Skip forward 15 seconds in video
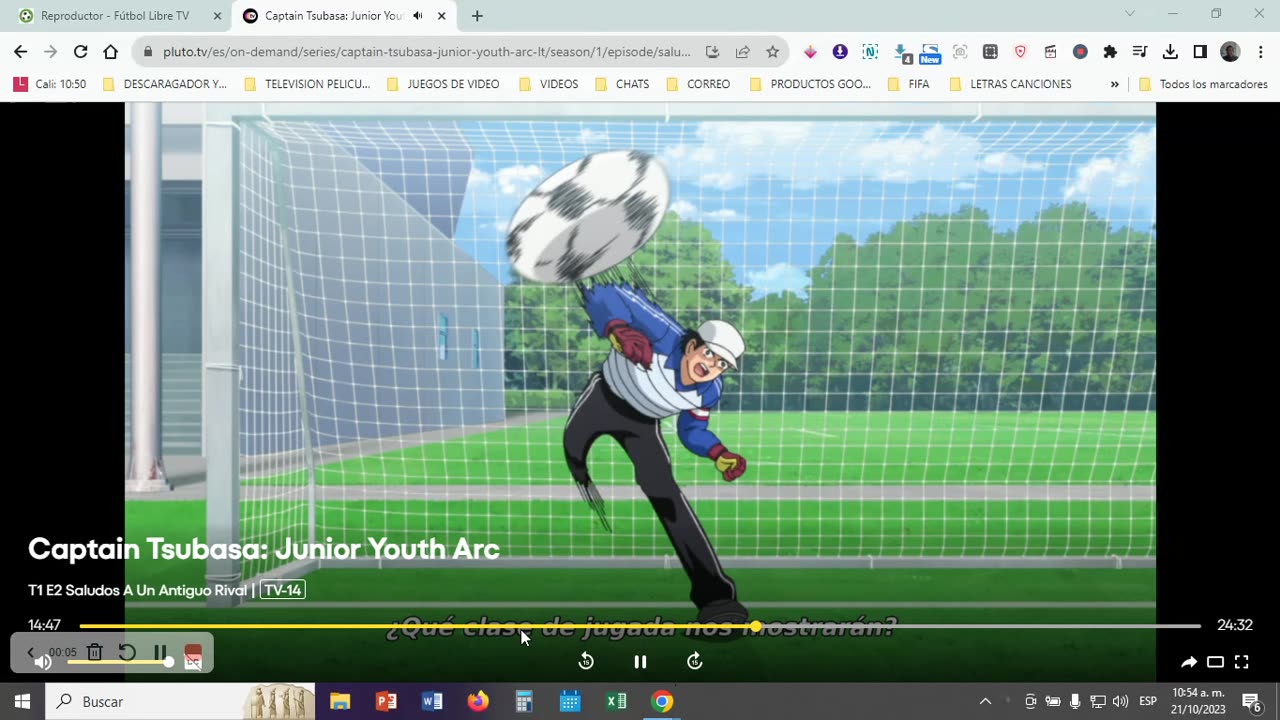 [695, 661]
